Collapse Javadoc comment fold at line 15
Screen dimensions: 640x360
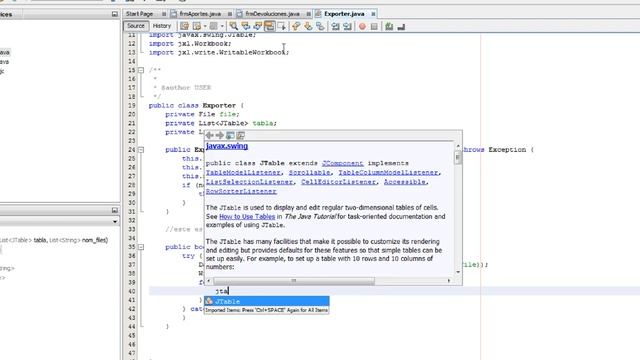tap(141, 70)
